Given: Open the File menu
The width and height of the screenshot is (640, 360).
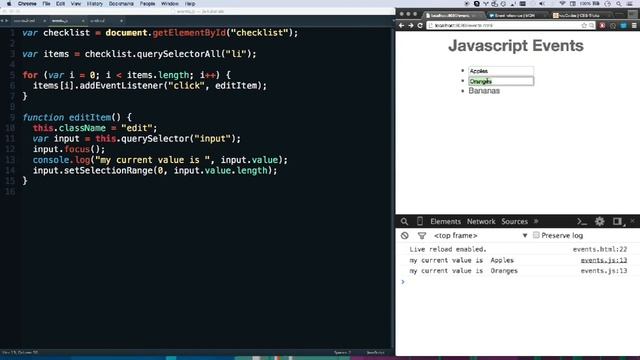Looking at the screenshot, I should tap(47, 4).
